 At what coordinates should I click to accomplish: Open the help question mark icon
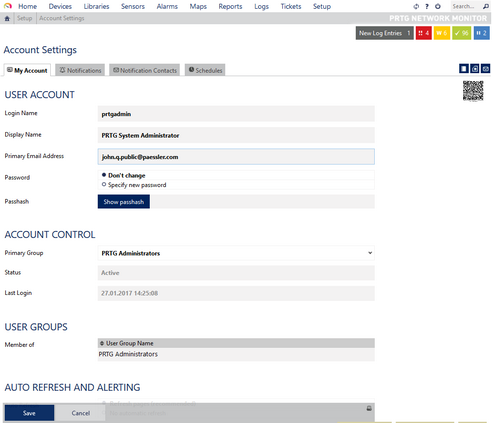[427, 6]
